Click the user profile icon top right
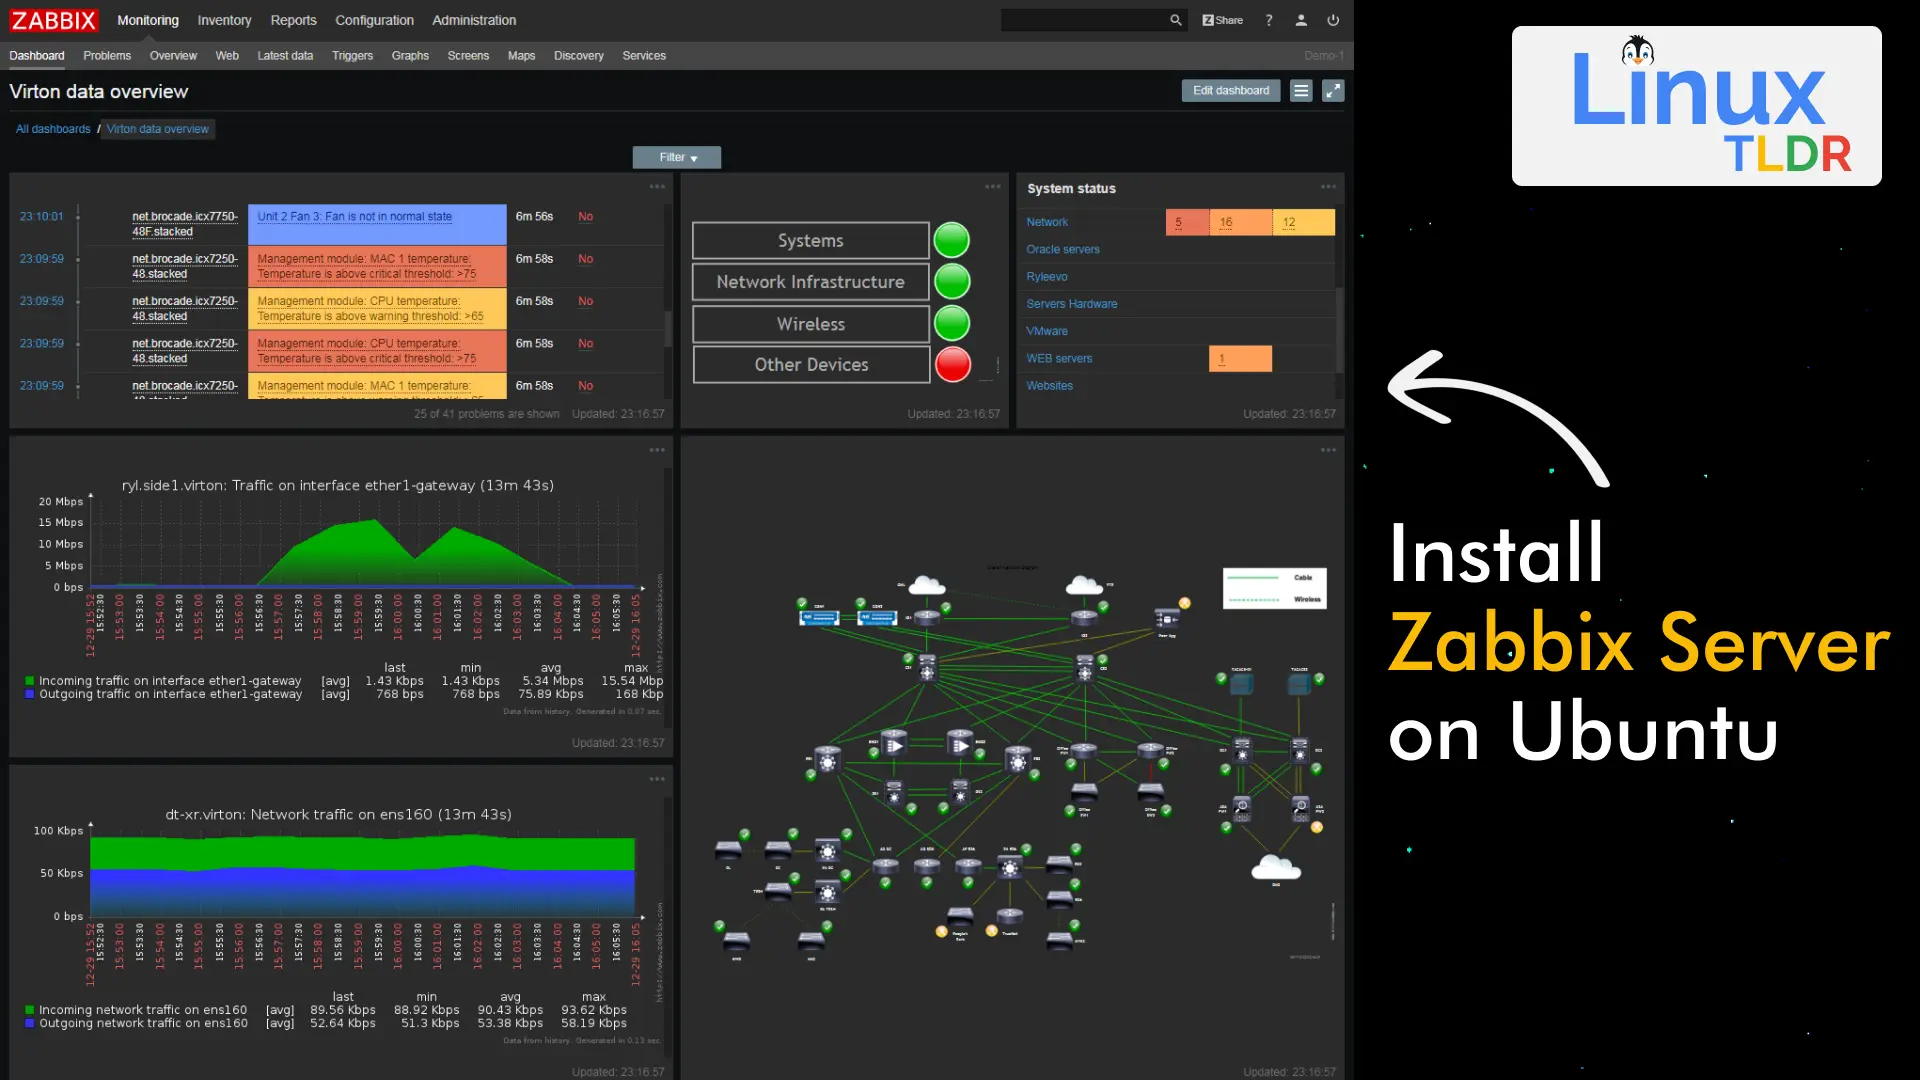 point(1300,20)
